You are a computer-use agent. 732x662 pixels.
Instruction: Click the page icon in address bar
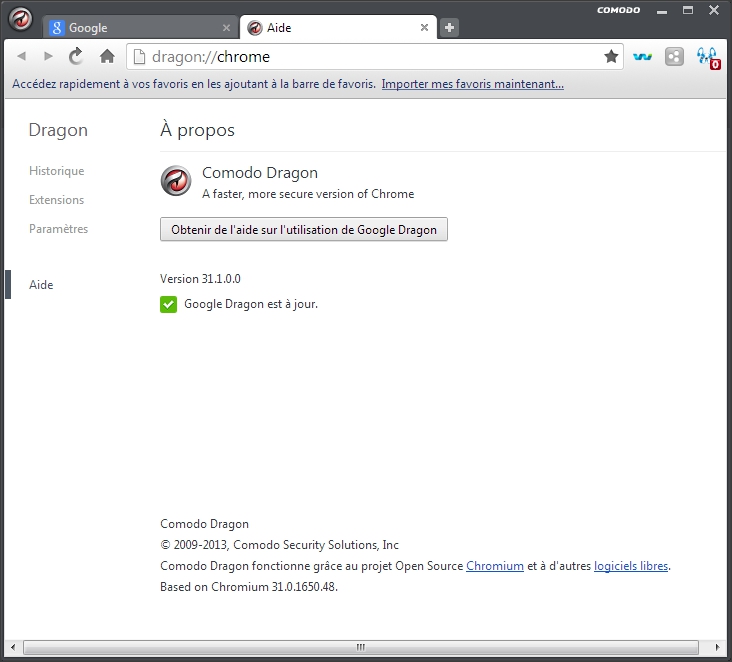click(139, 57)
